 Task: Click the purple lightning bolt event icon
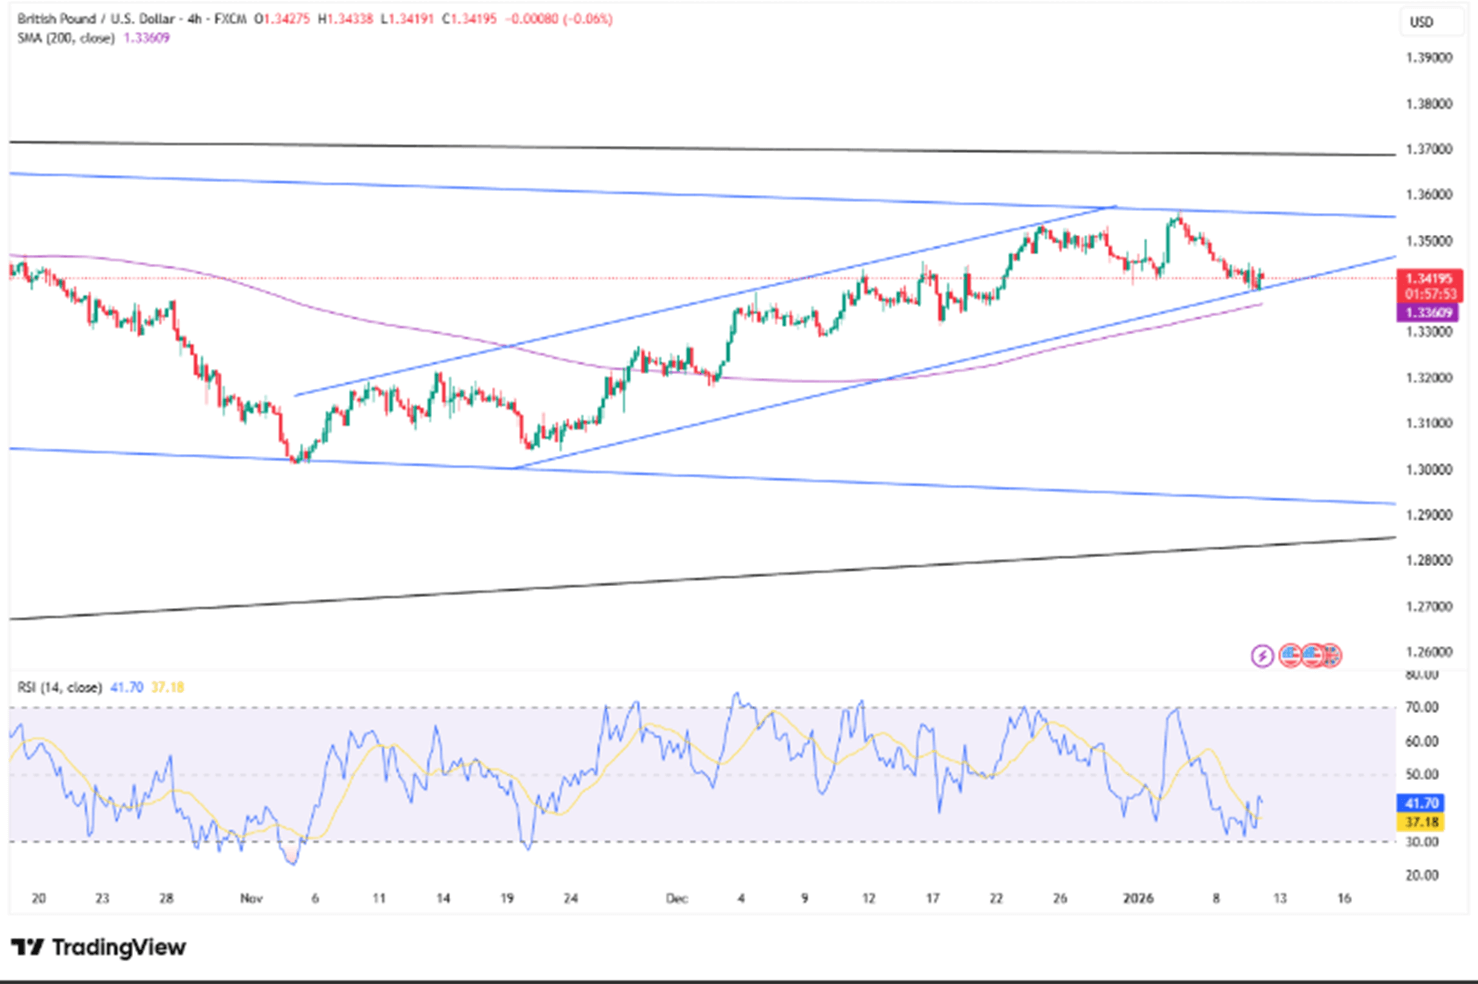tap(1262, 656)
